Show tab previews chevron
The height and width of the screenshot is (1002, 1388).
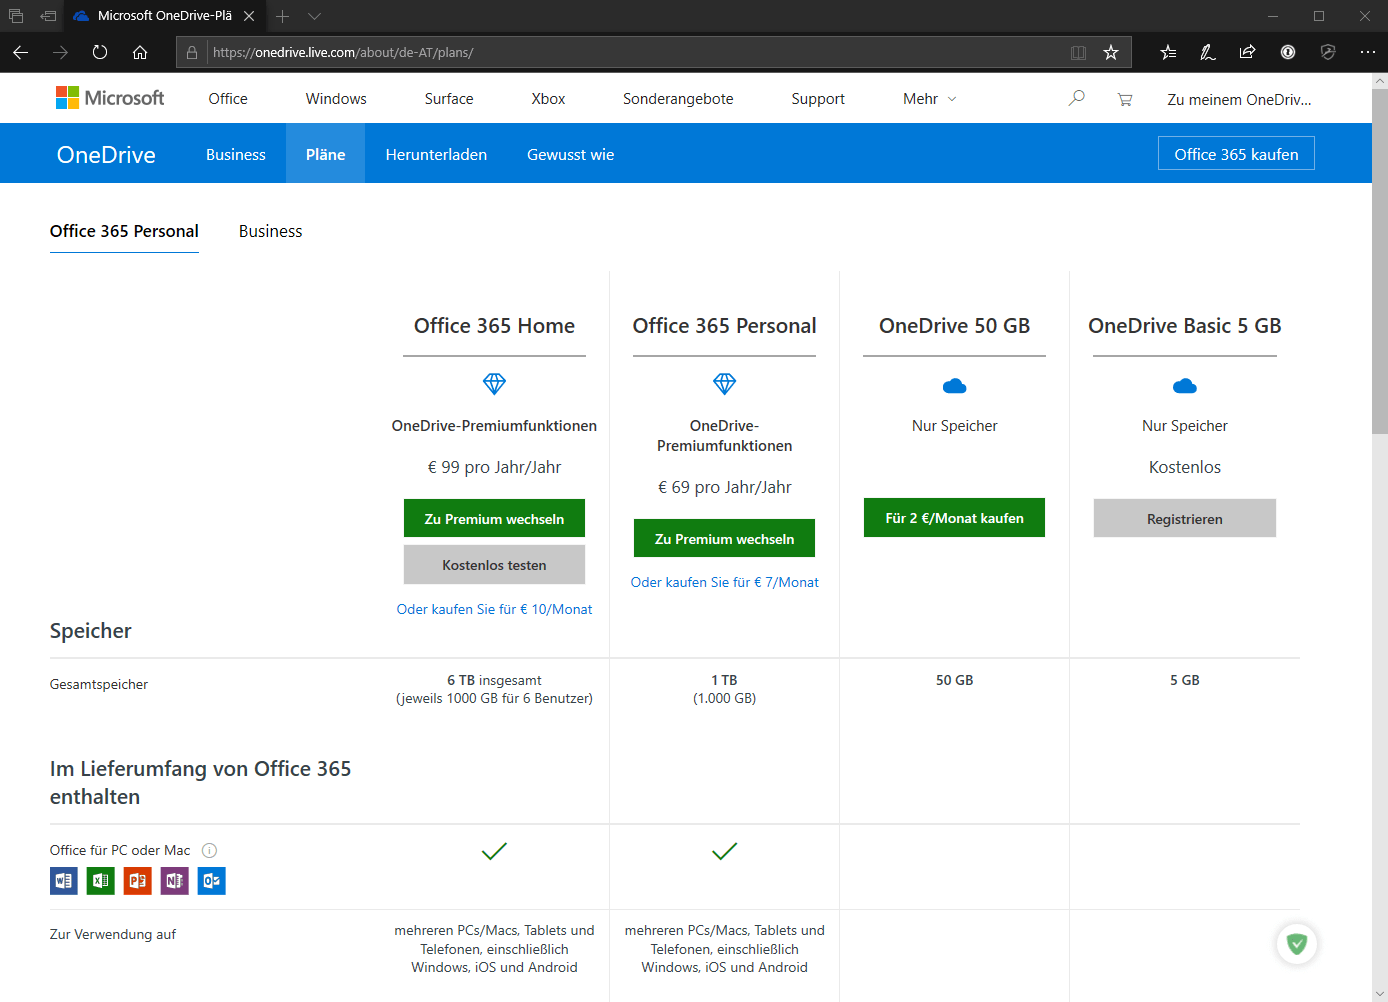(x=314, y=16)
